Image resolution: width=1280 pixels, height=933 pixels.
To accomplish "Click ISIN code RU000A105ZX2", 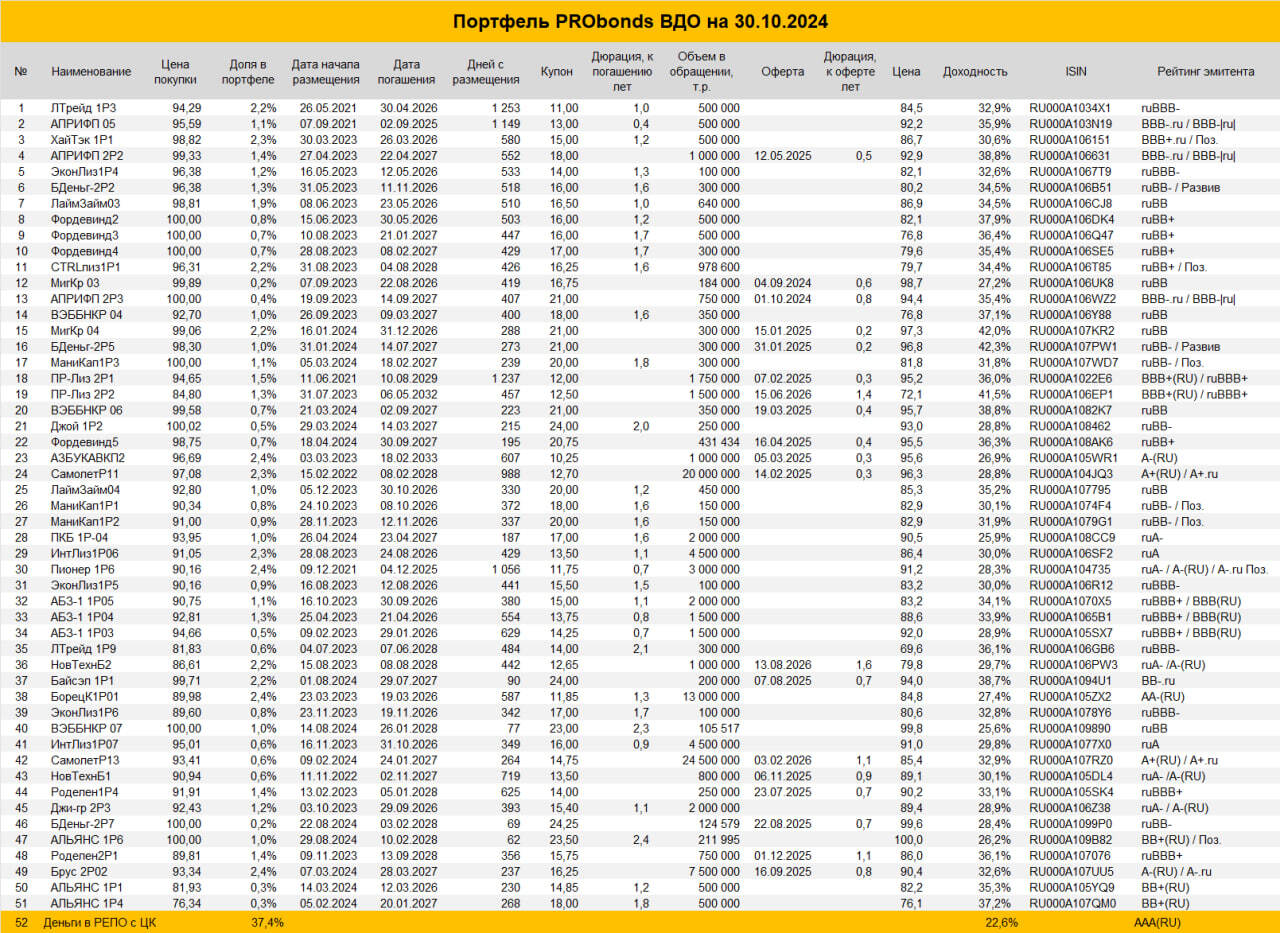I will pyautogui.click(x=1070, y=697).
